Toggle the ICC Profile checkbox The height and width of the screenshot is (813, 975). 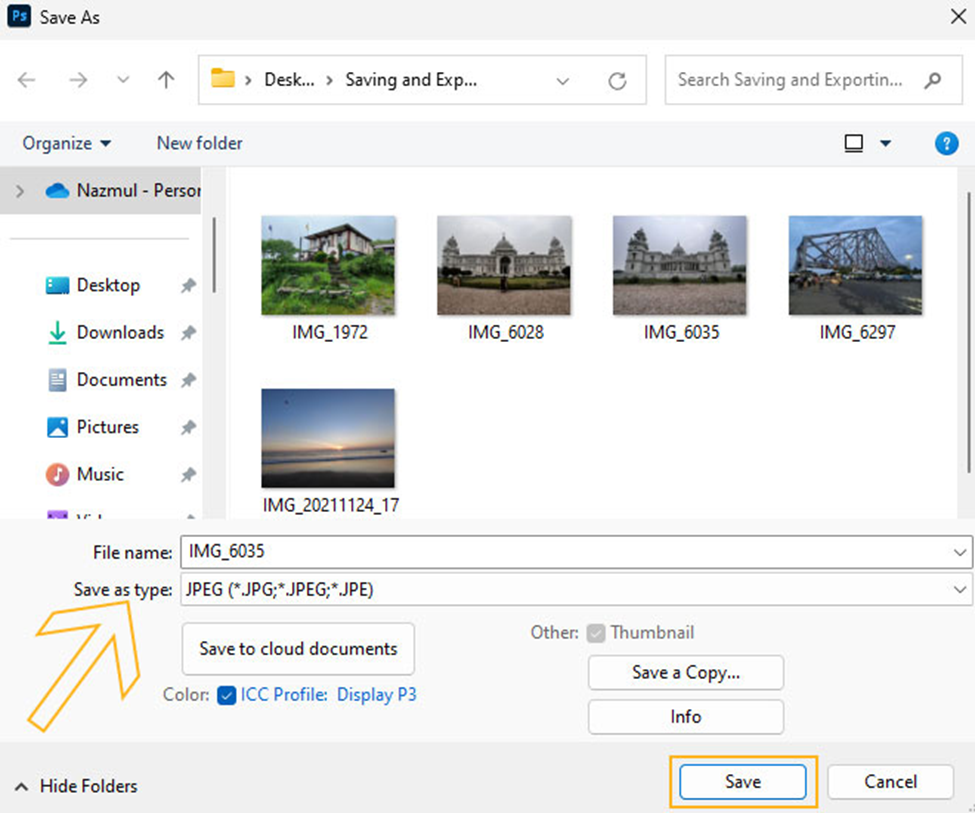pos(226,694)
